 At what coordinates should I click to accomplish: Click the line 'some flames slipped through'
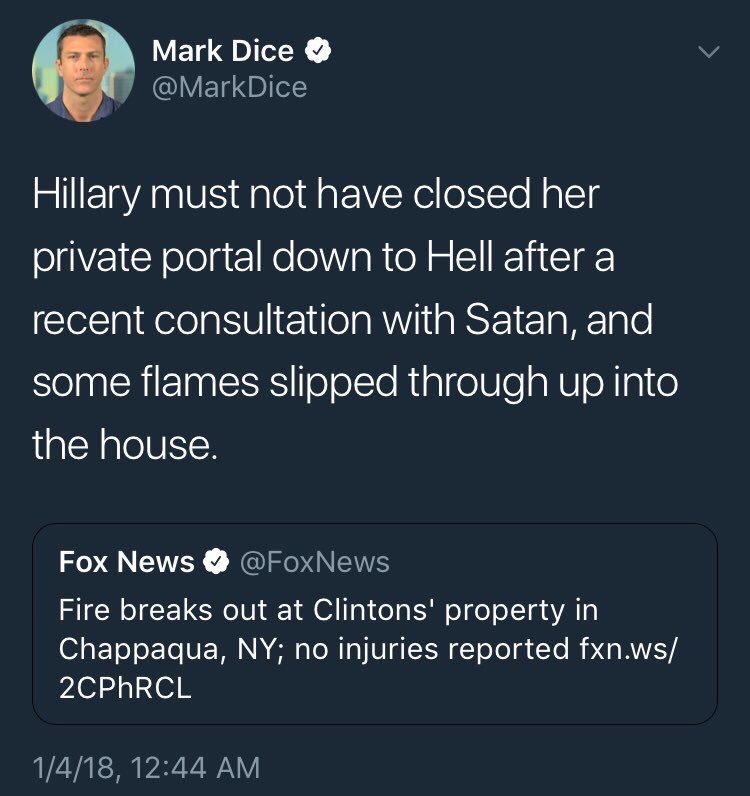[x=355, y=383]
